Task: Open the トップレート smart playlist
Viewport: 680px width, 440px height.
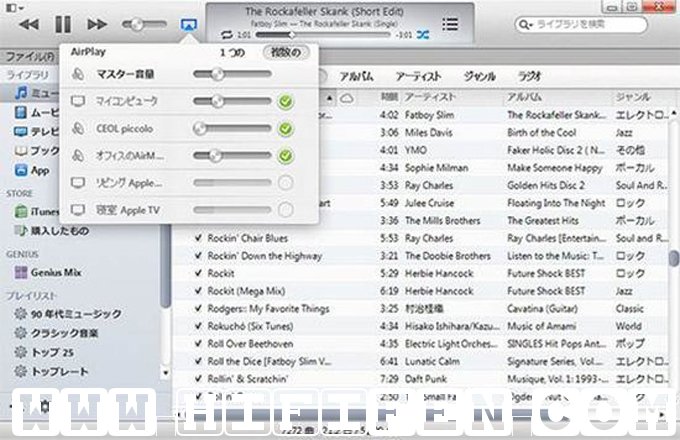Action: (51, 372)
